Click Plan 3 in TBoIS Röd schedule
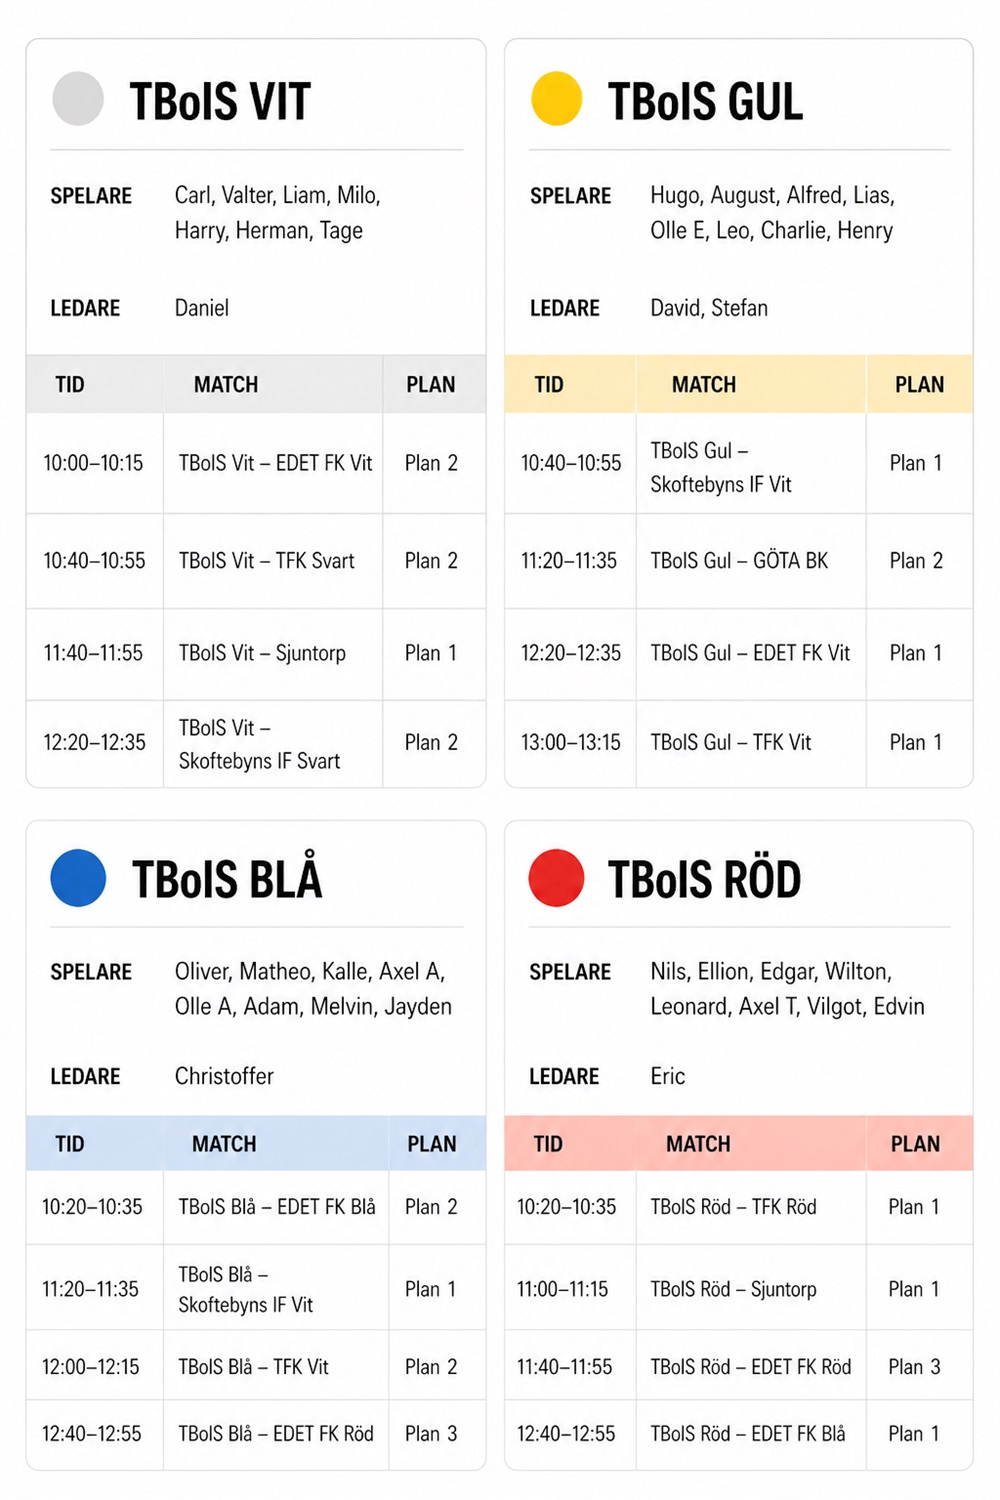The height and width of the screenshot is (1500, 1000). click(x=914, y=1367)
